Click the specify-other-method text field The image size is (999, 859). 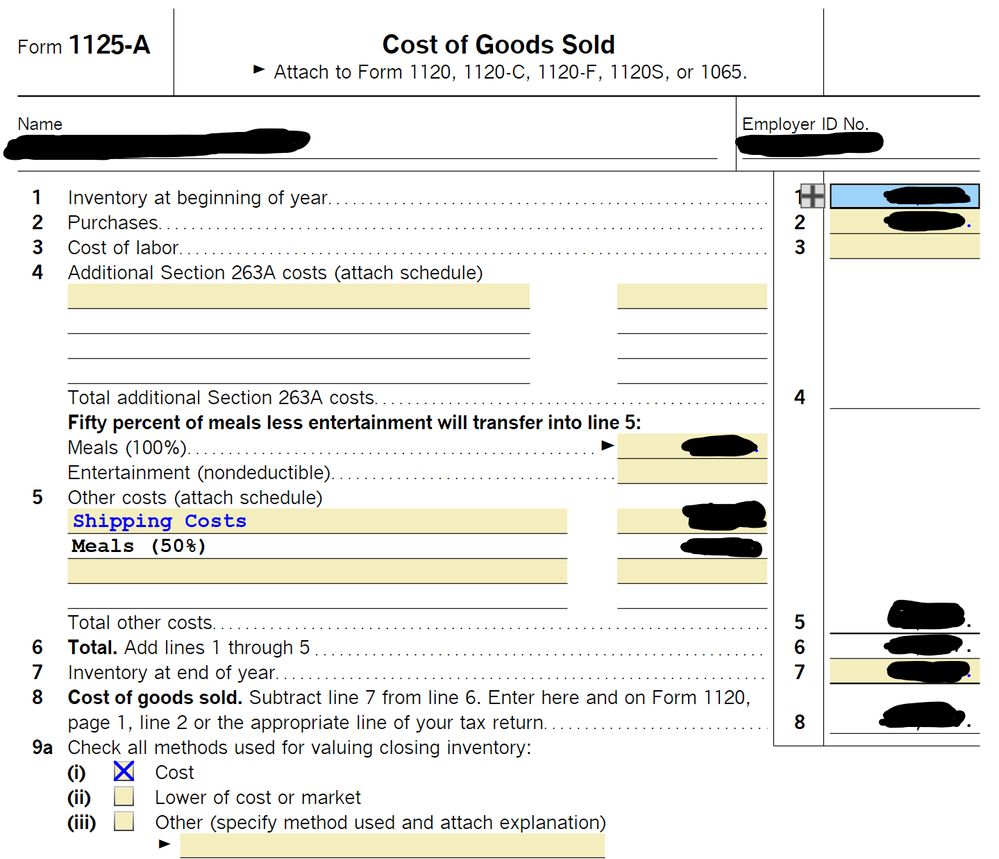pos(391,846)
